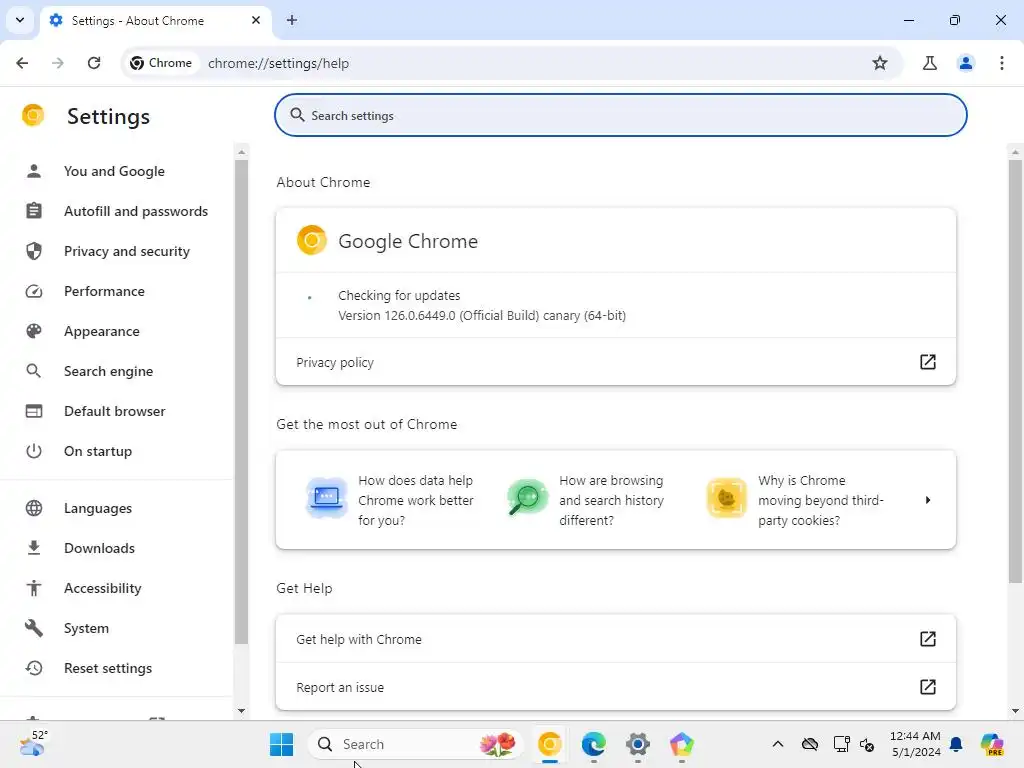The image size is (1024, 768).
Task: Click the sidebar scrollbar down arrow
Action: click(242, 711)
